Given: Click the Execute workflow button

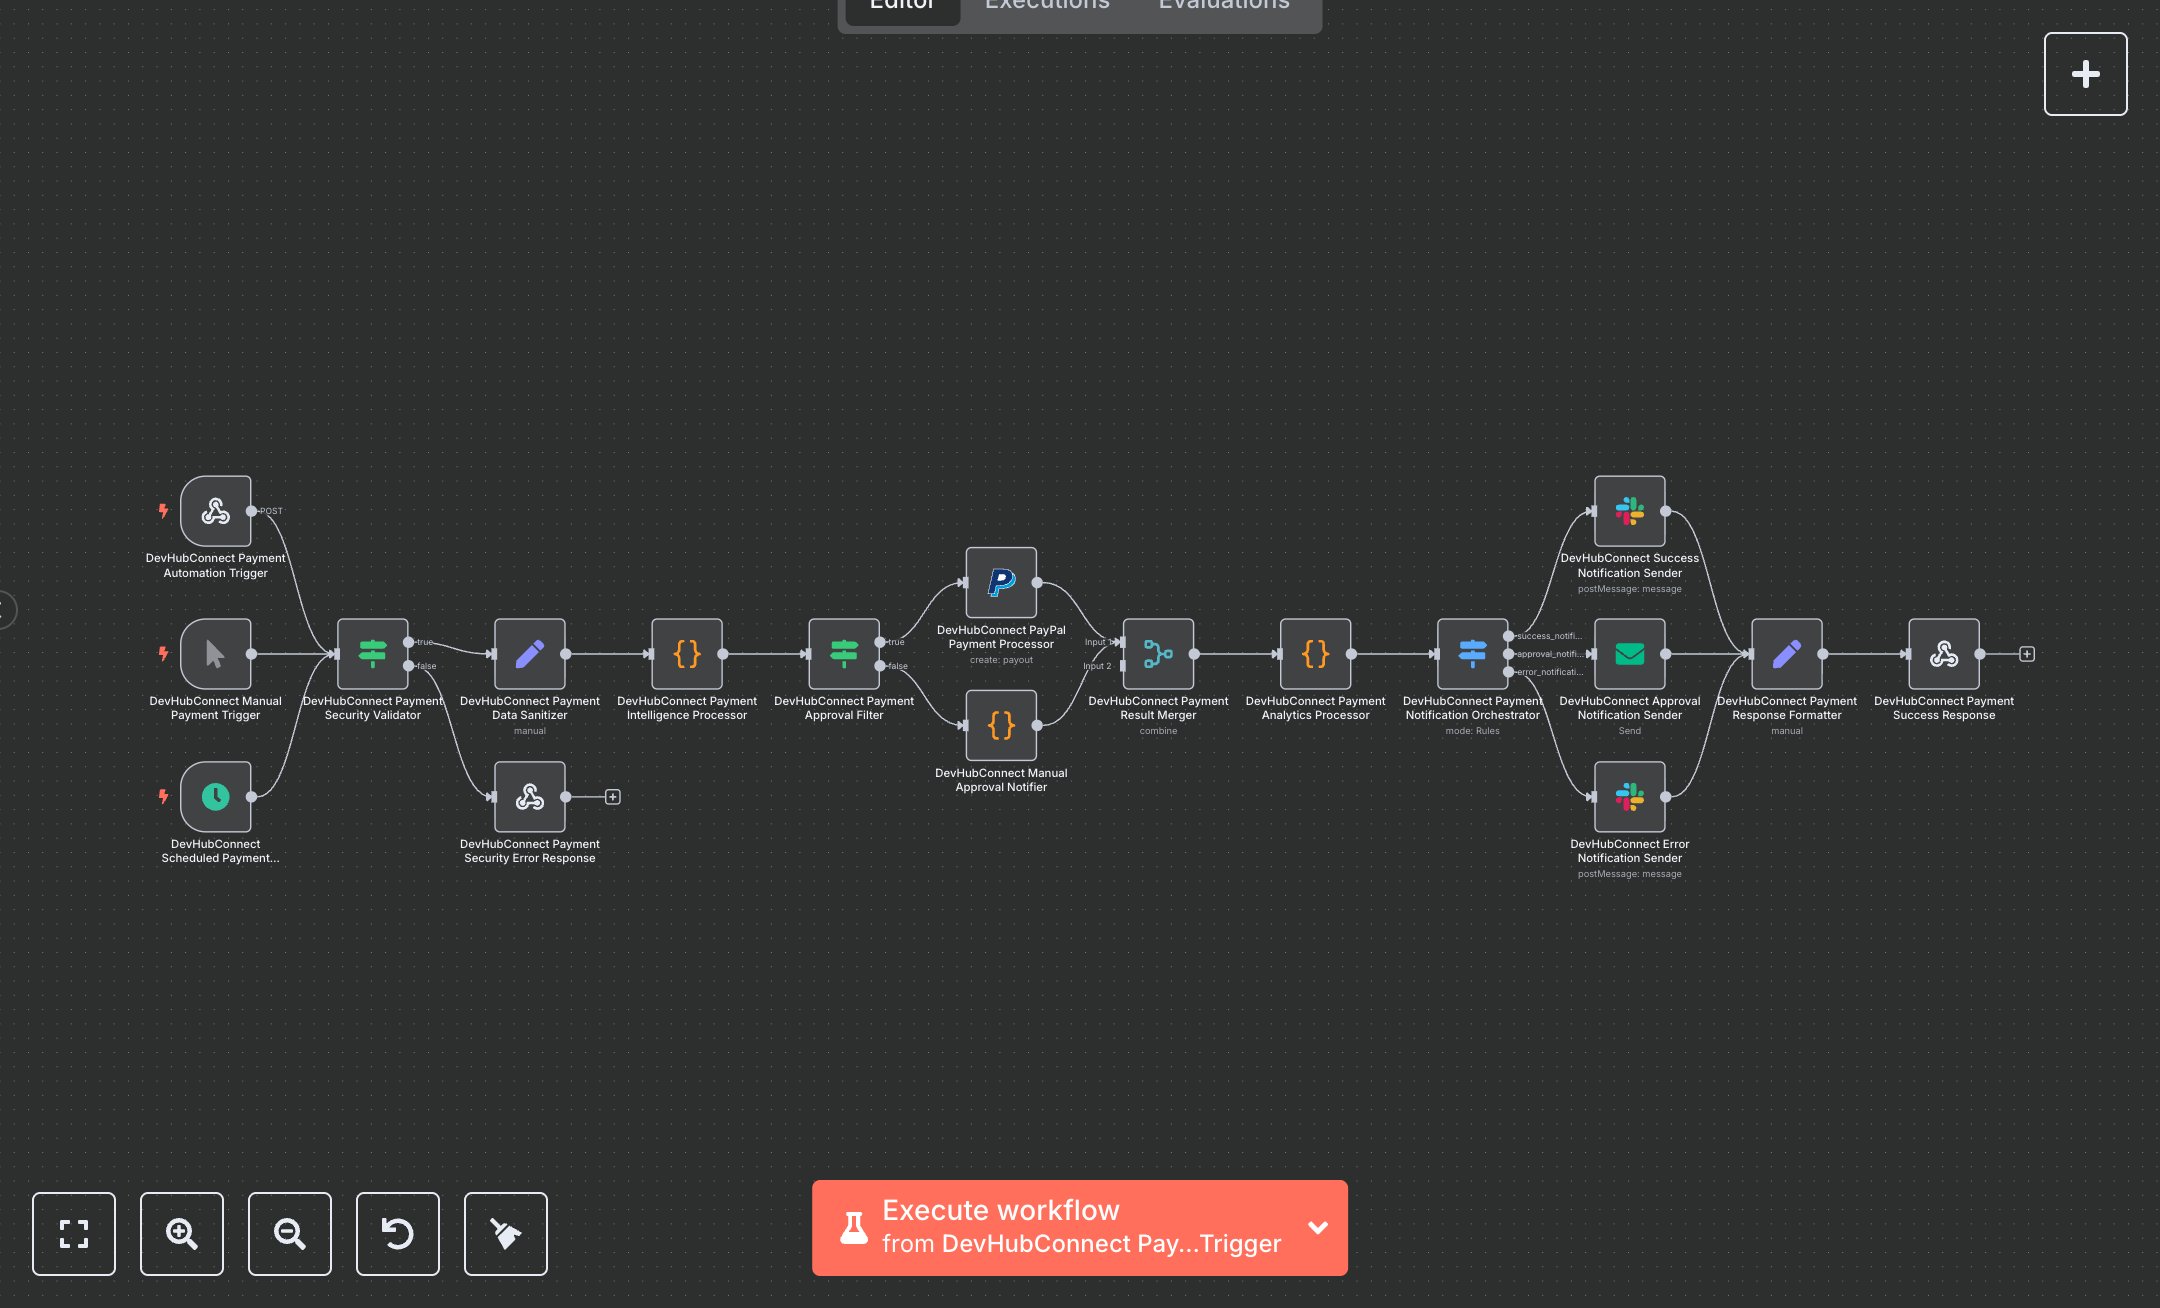Looking at the screenshot, I should pos(1060,1228).
